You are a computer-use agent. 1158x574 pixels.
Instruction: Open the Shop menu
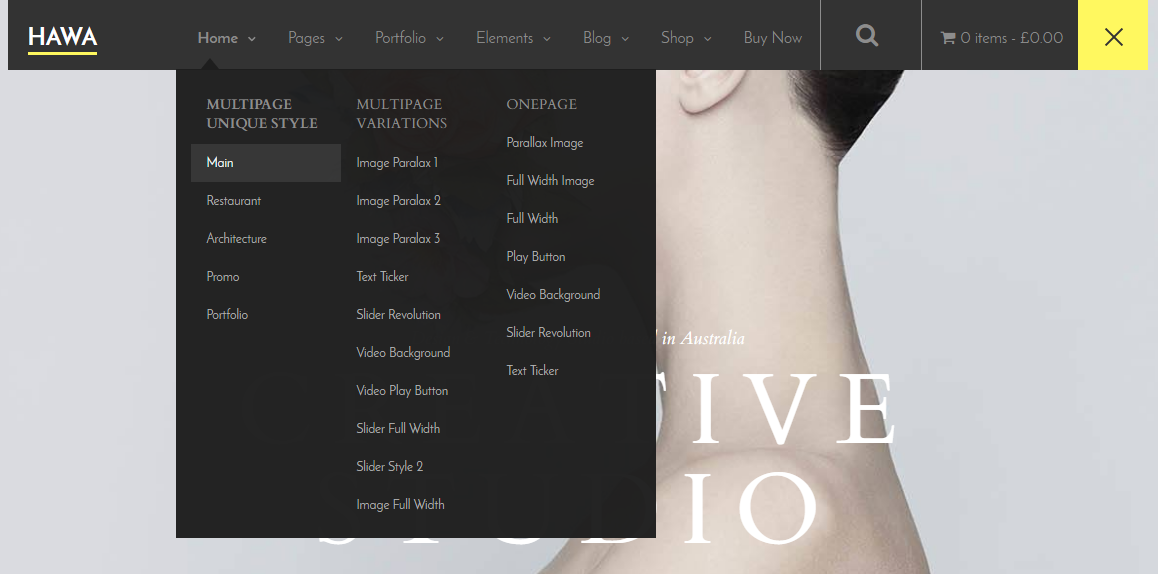tap(677, 38)
